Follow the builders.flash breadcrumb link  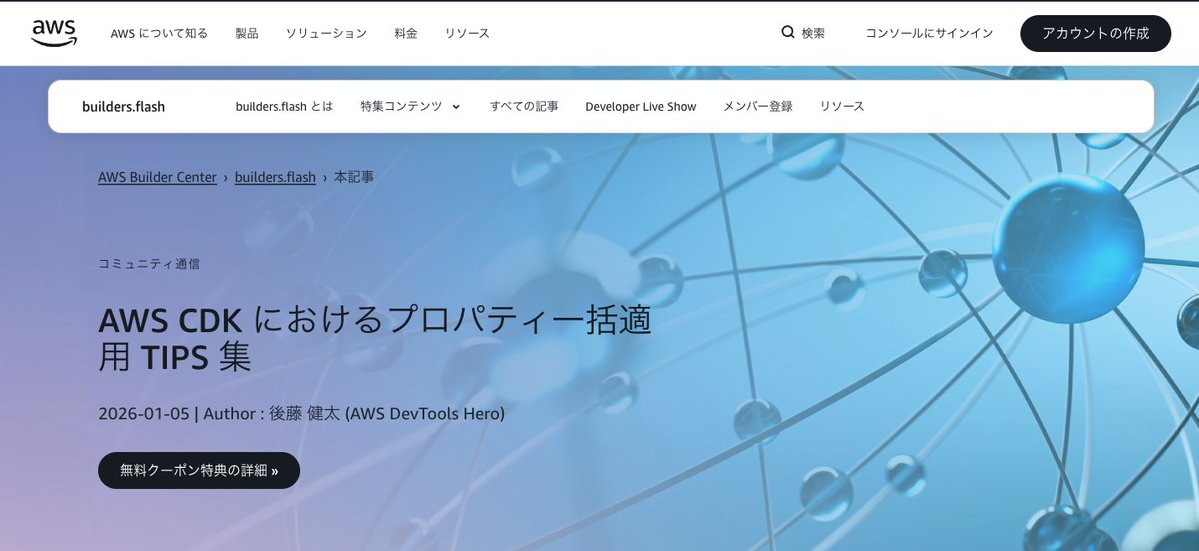pyautogui.click(x=275, y=177)
